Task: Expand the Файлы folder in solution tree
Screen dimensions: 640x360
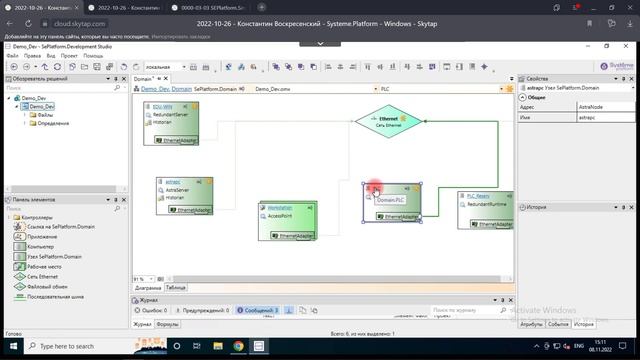Action: [24, 115]
